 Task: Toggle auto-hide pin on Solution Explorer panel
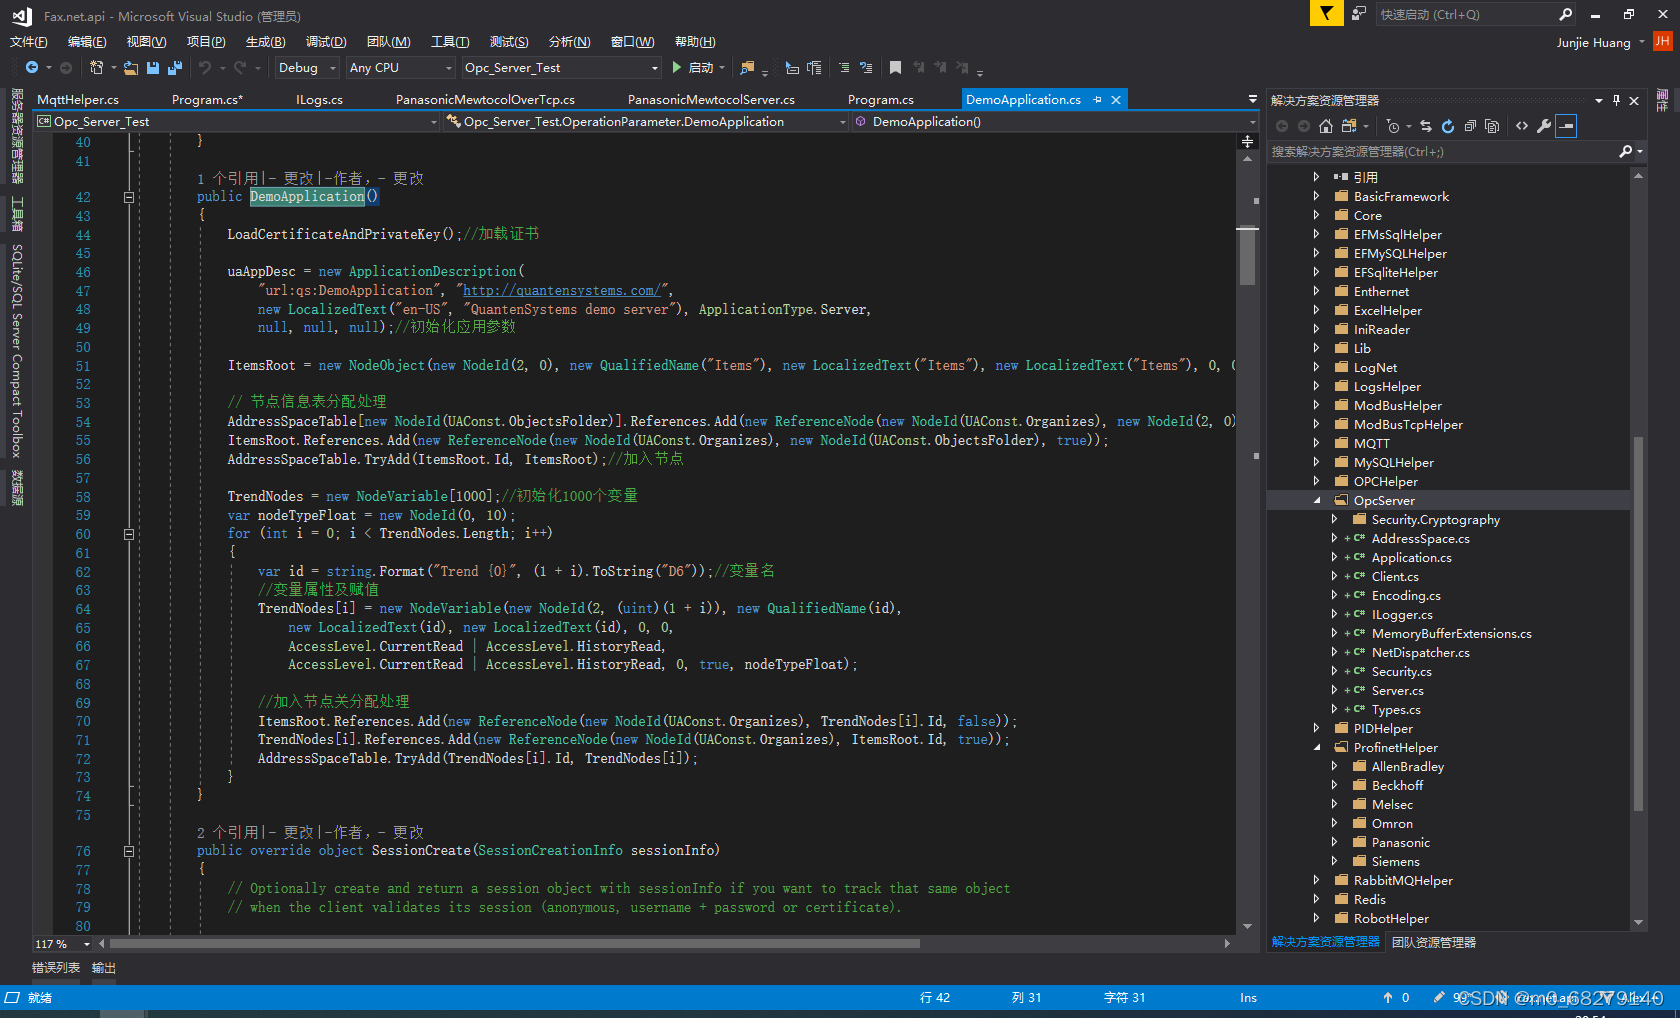point(1615,100)
